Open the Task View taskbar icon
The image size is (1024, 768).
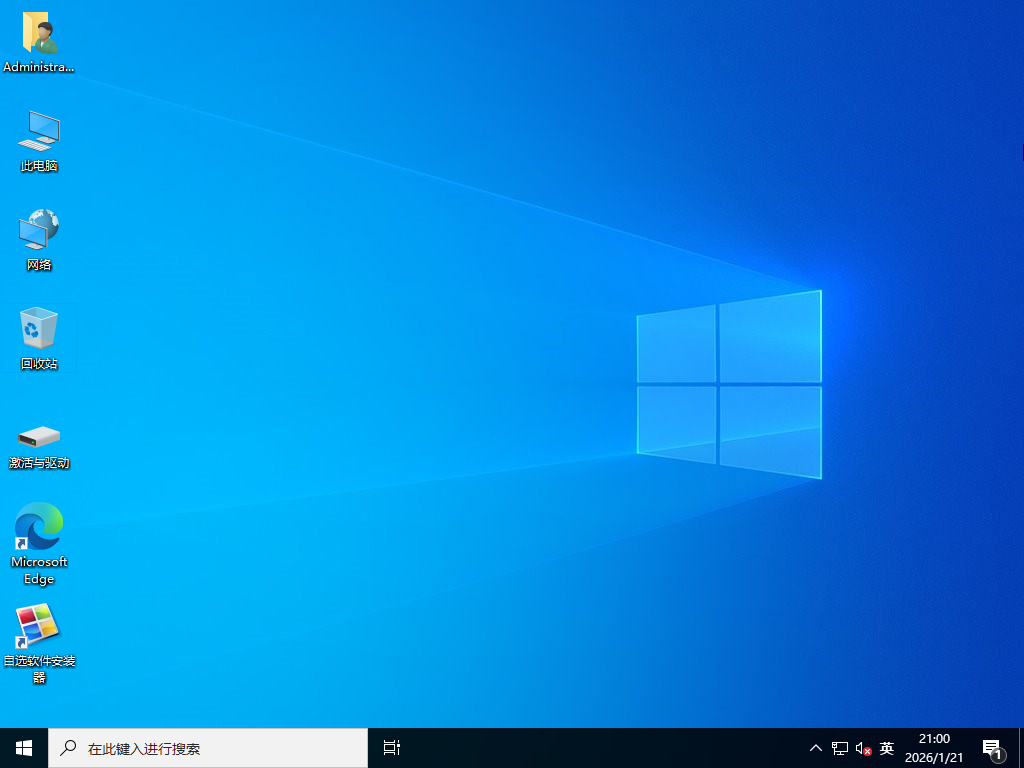[x=392, y=748]
